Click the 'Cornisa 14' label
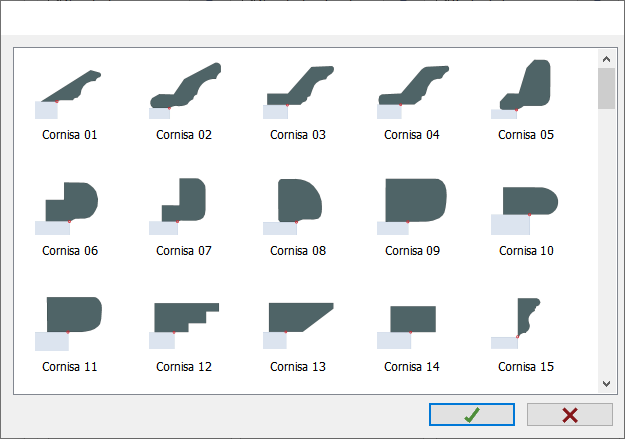 (x=412, y=367)
